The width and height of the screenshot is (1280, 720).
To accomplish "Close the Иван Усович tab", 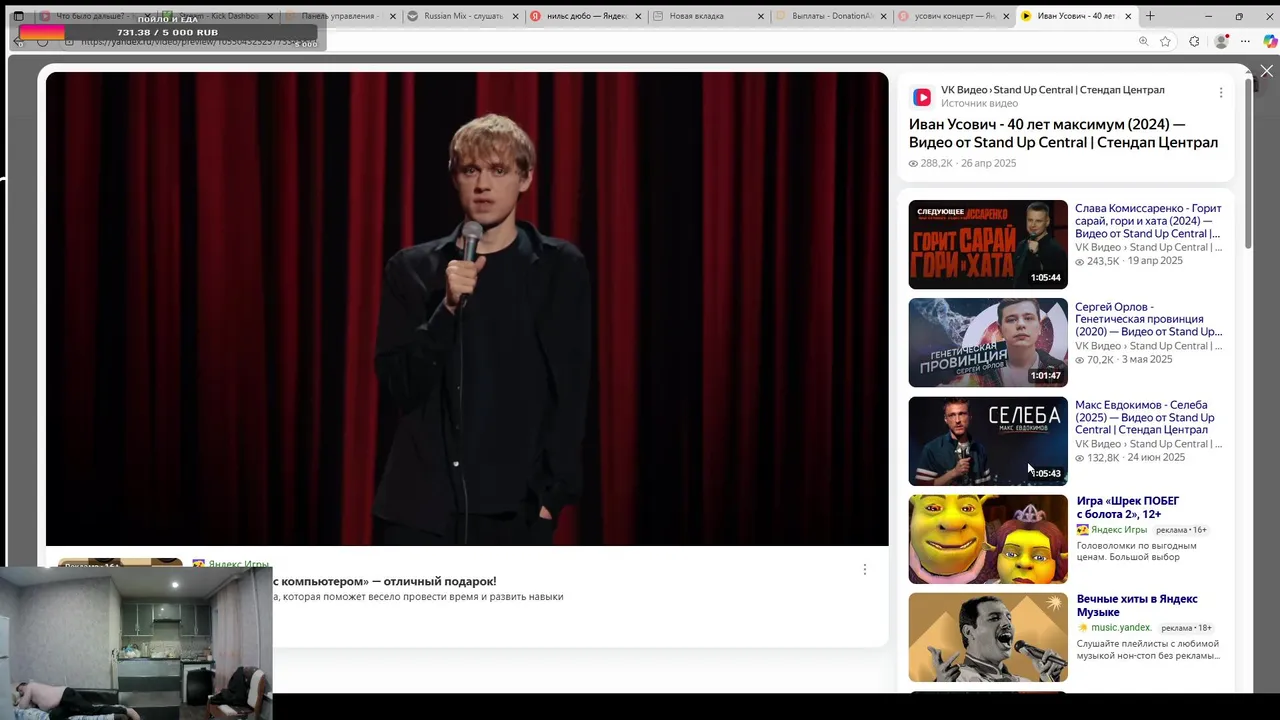I will pos(1128,16).
